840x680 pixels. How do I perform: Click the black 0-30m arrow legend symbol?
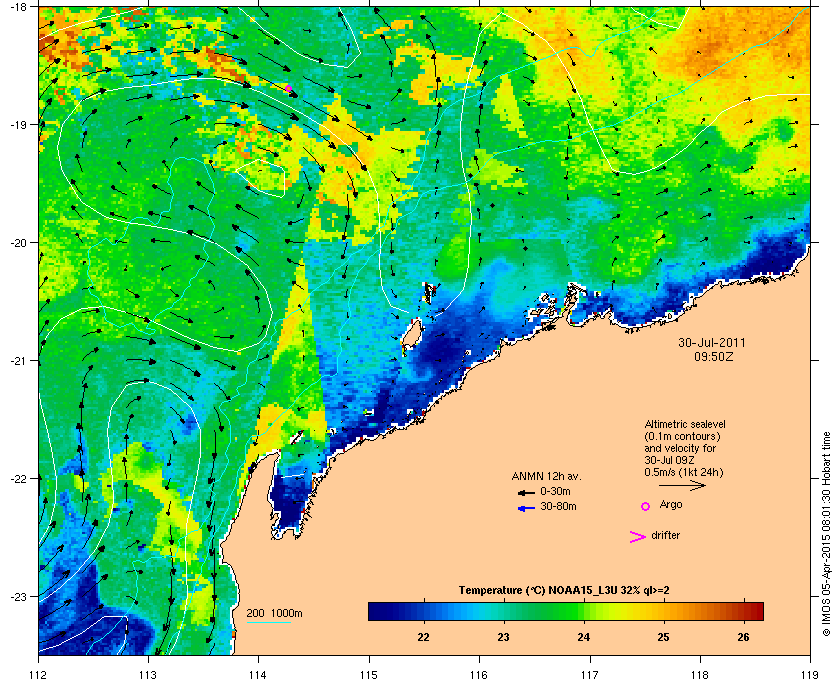[526, 492]
